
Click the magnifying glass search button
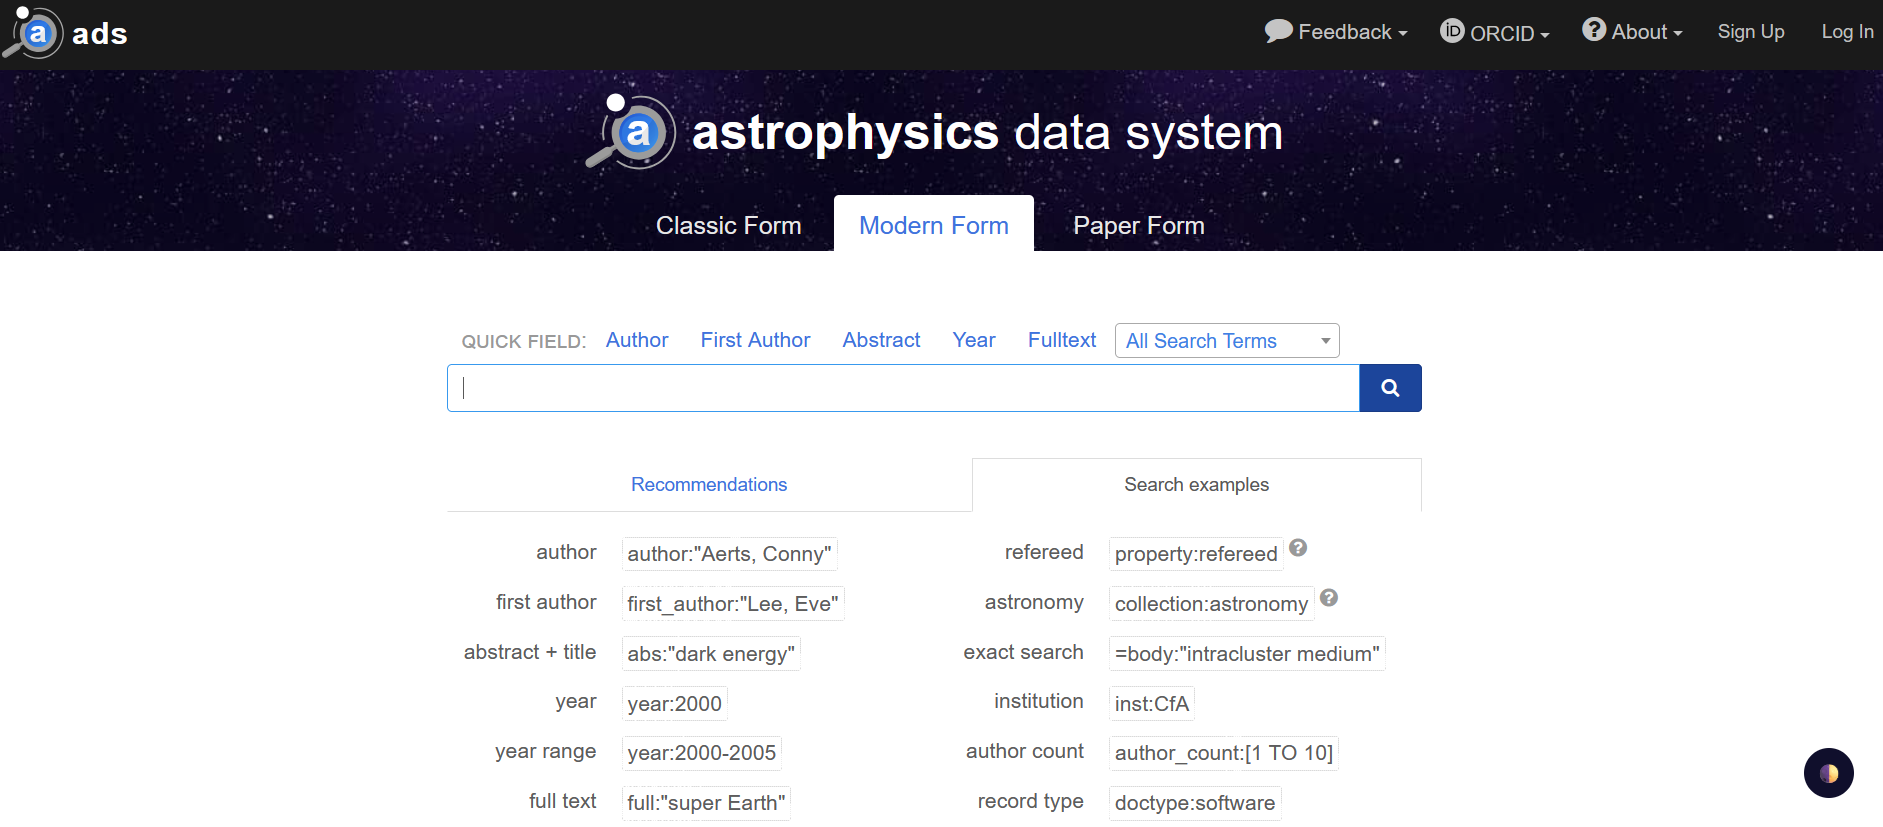[x=1389, y=388]
